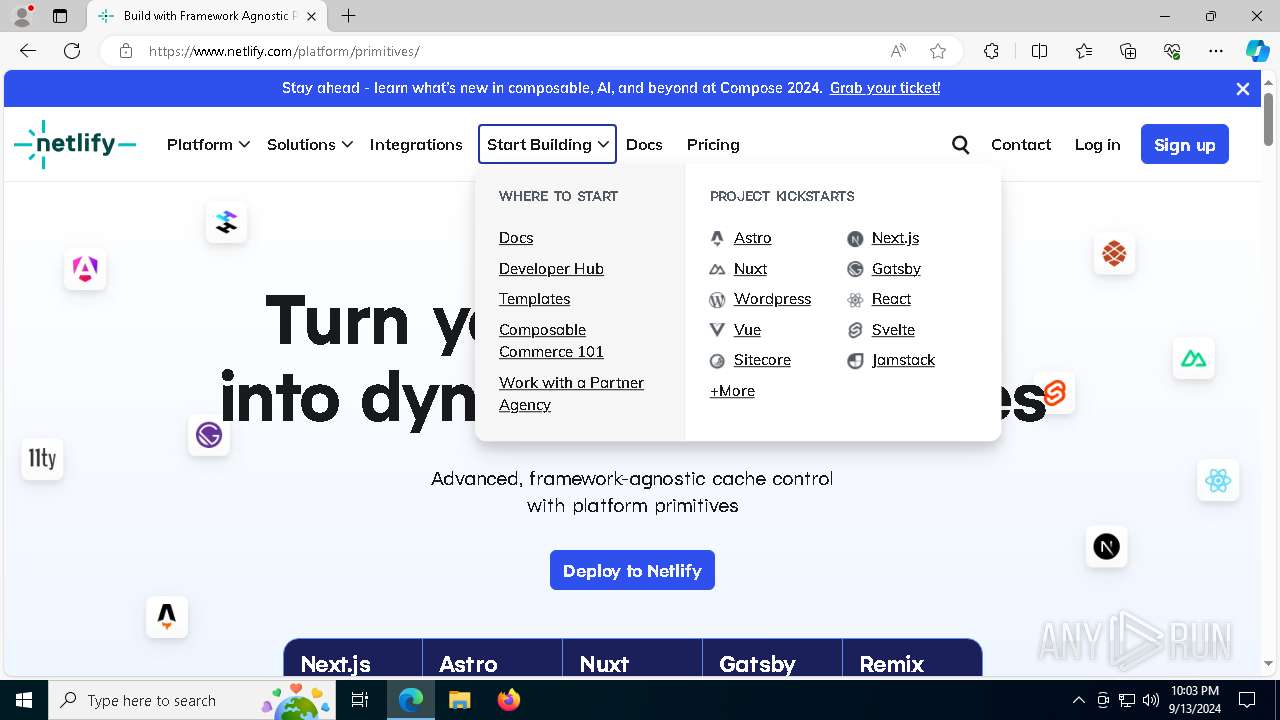Click Grab your ticket banner link
1280x720 pixels.
click(885, 88)
